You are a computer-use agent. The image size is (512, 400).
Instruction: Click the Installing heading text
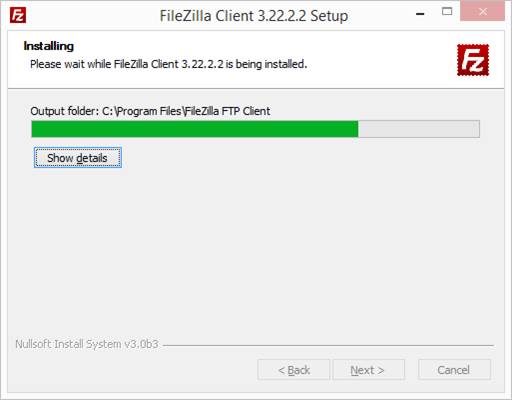click(49, 46)
